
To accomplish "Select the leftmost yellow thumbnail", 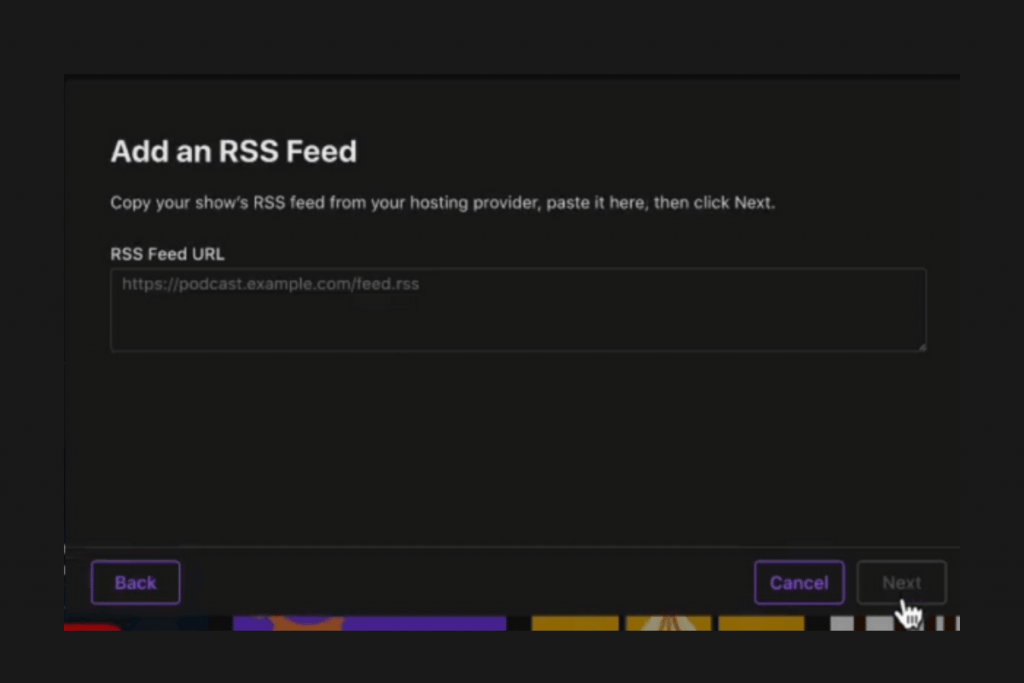I will [x=574, y=623].
